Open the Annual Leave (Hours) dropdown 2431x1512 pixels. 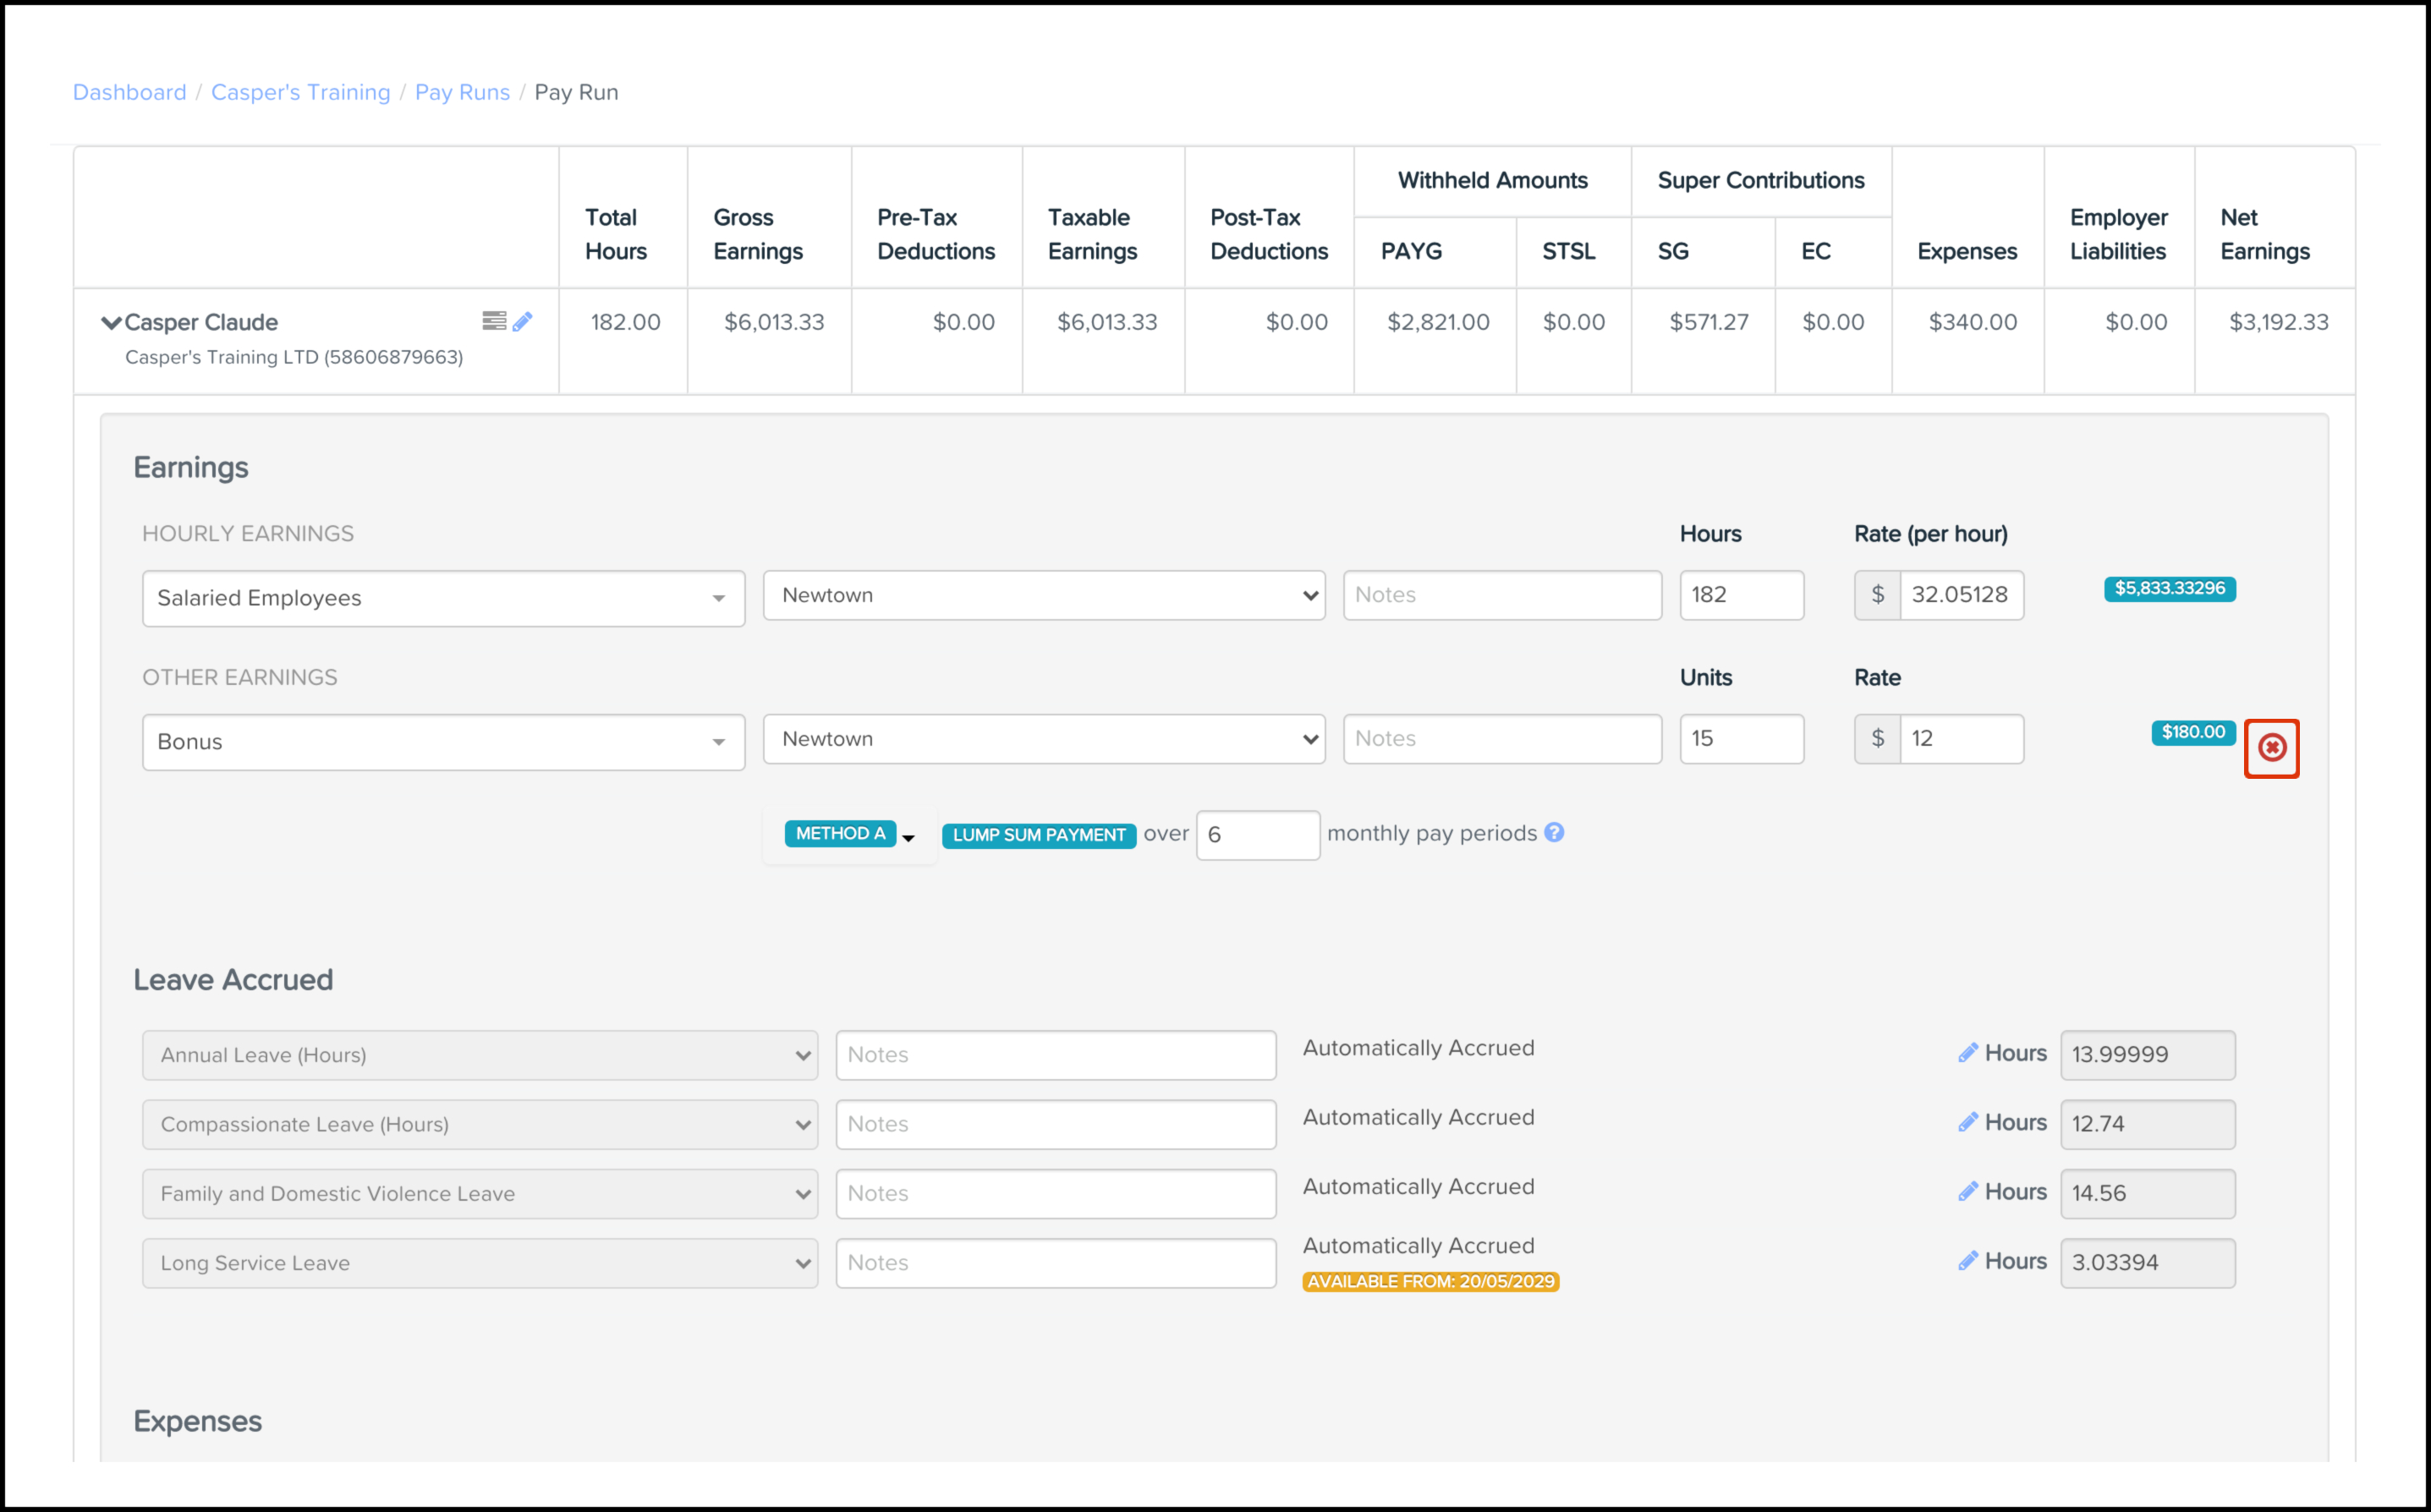(479, 1055)
